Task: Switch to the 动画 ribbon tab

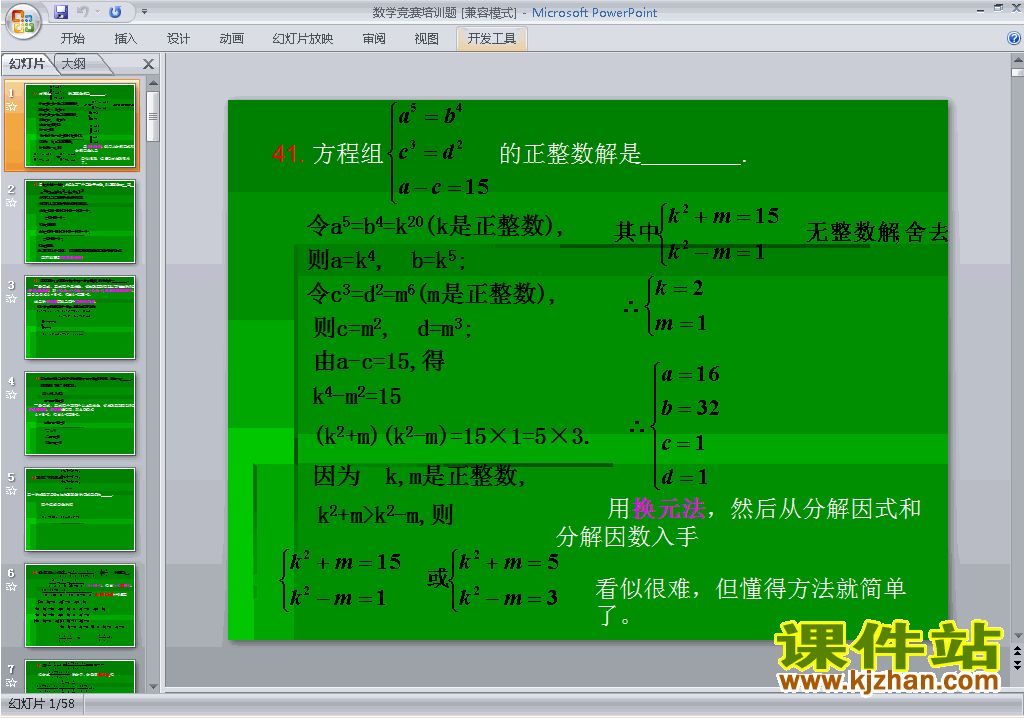Action: [231, 39]
